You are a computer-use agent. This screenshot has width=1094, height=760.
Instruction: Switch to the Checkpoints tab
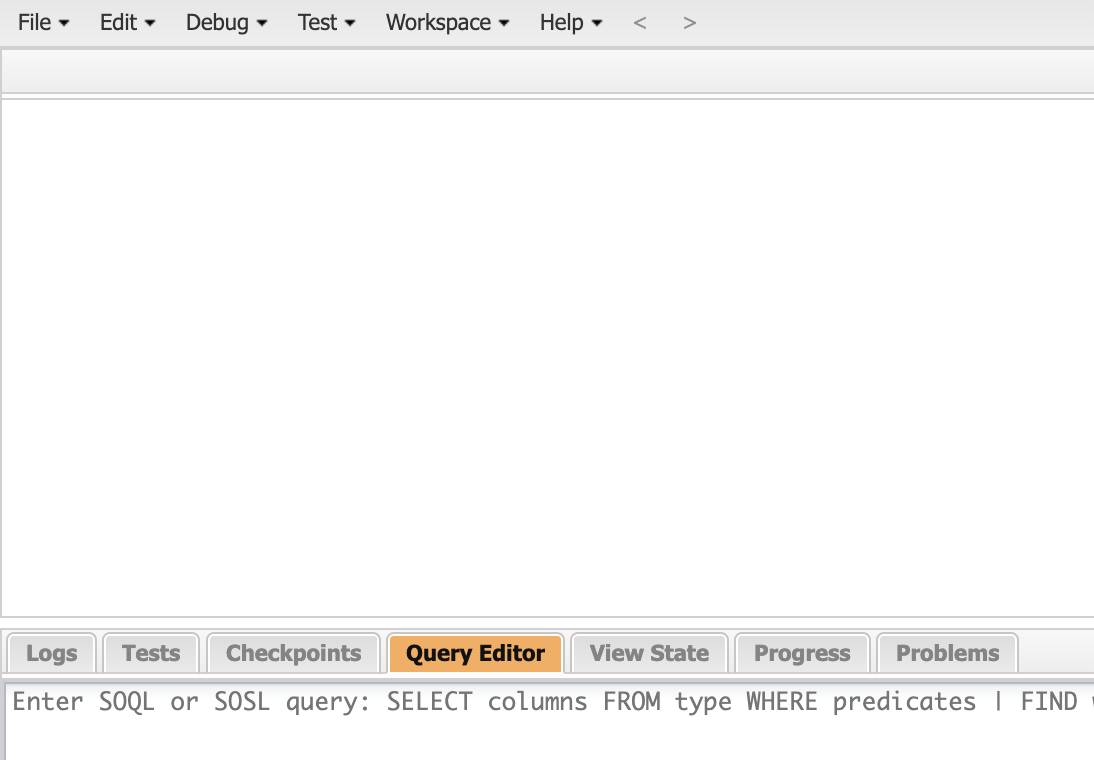[294, 653]
